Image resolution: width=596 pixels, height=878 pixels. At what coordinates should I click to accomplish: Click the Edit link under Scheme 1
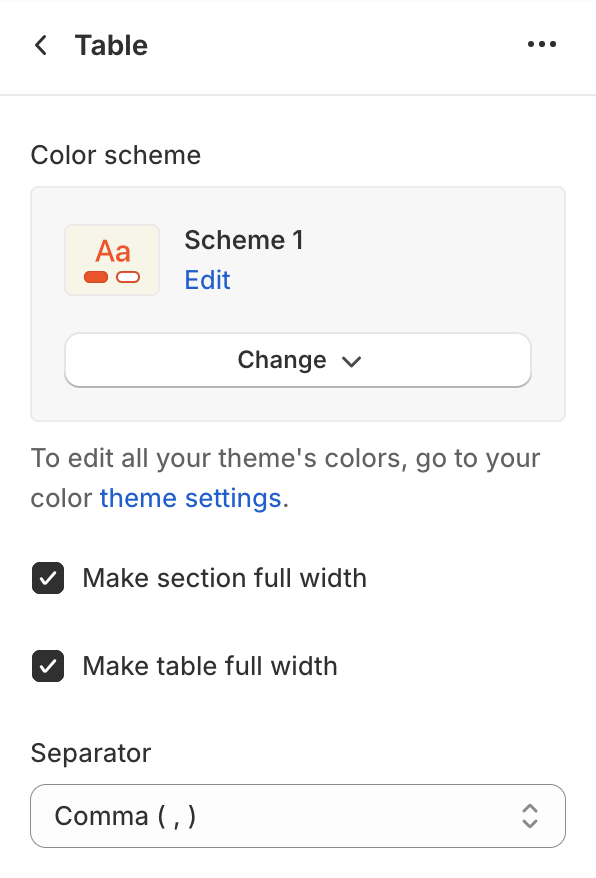click(x=207, y=279)
